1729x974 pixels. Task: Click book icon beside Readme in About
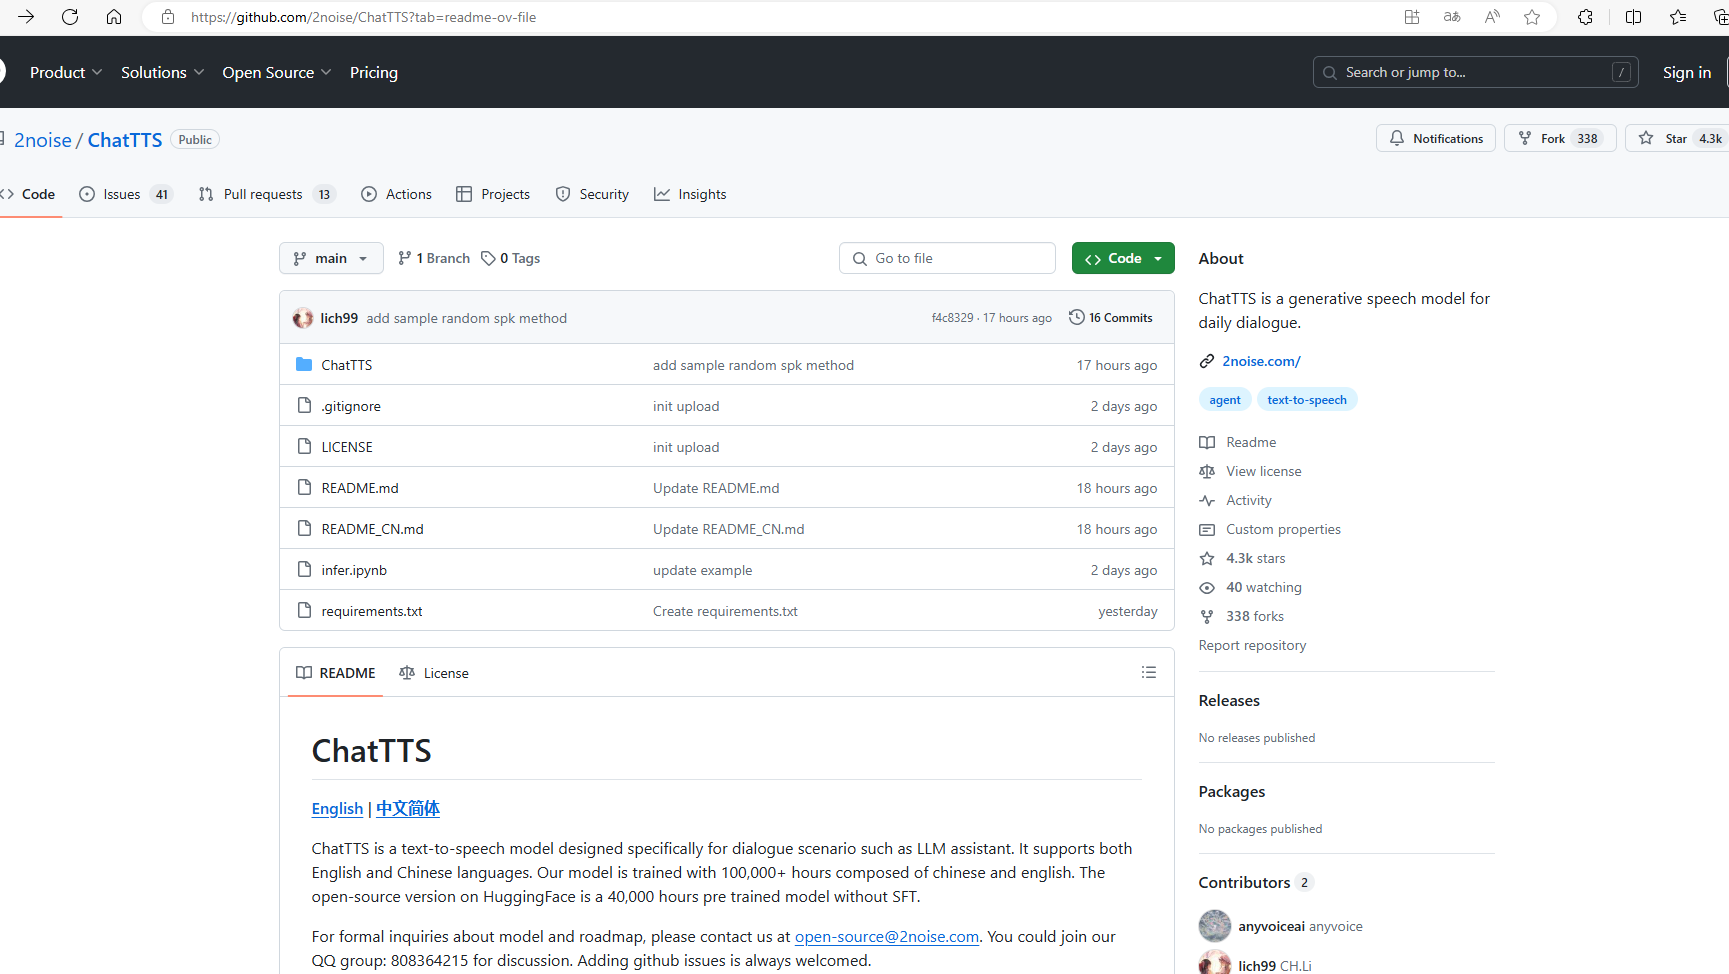coord(1207,443)
